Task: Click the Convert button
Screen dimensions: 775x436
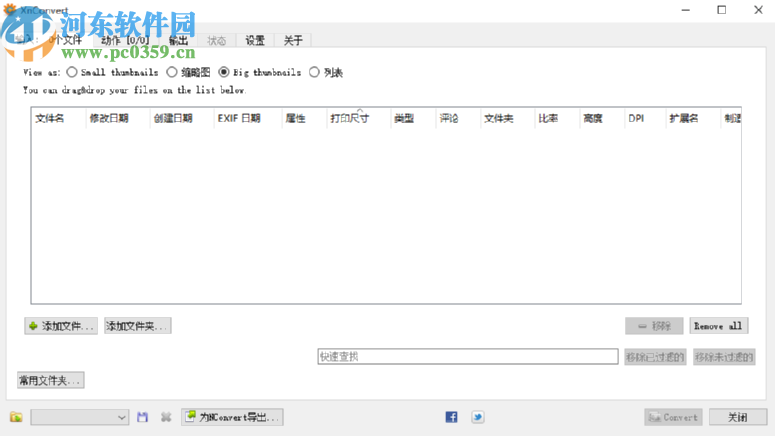Action: pos(674,417)
